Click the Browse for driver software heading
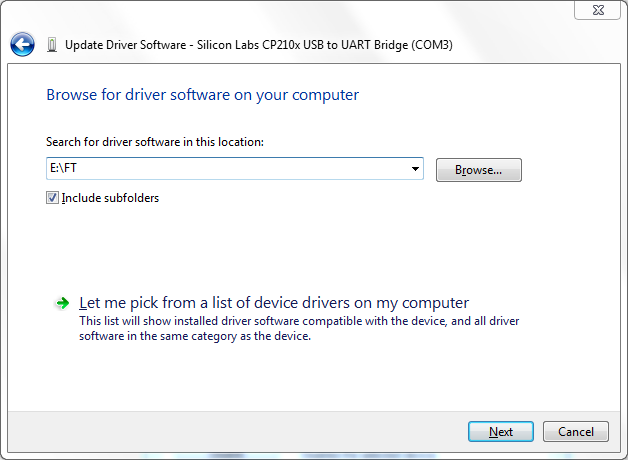The width and height of the screenshot is (628, 460). [203, 95]
